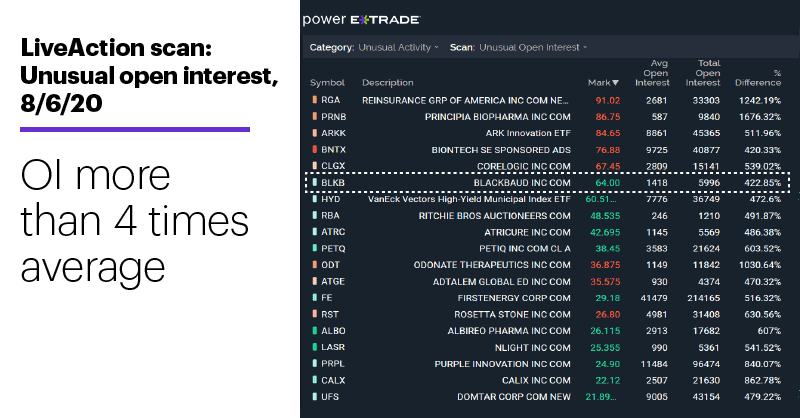Viewport: 800px width, 418px height.
Task: Click the color marker beside CALX
Action: (315, 380)
